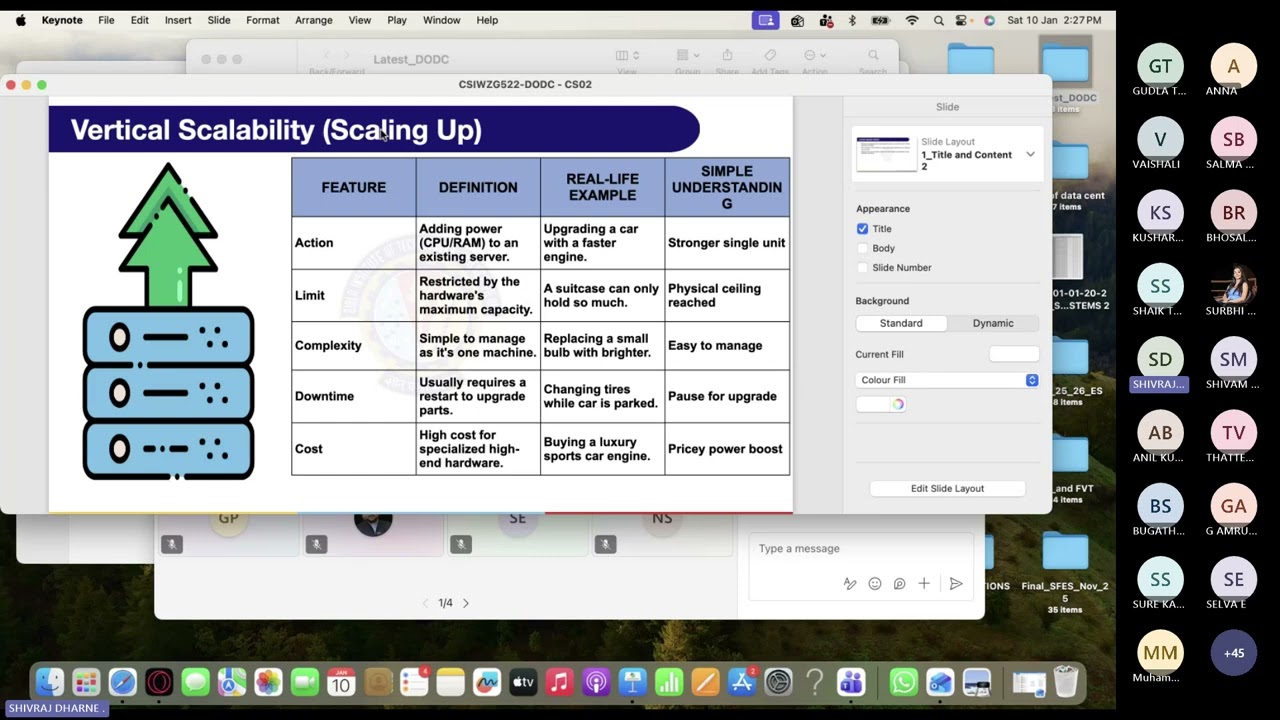The width and height of the screenshot is (1280, 720).
Task: Click the SD participant avatar
Action: (1160, 360)
